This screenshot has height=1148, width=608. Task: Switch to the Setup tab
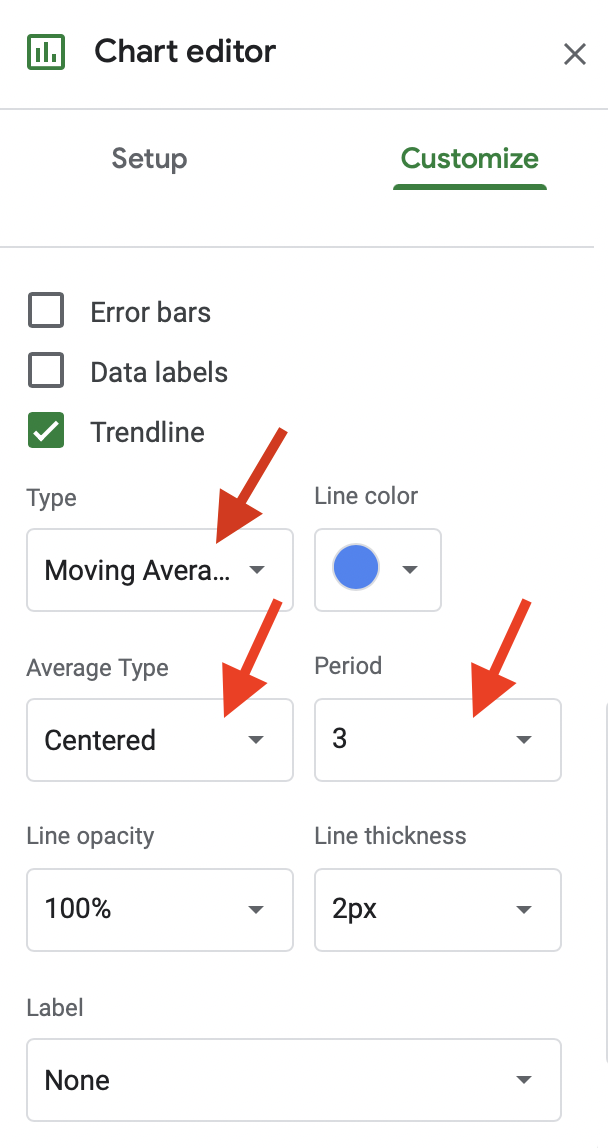149,159
